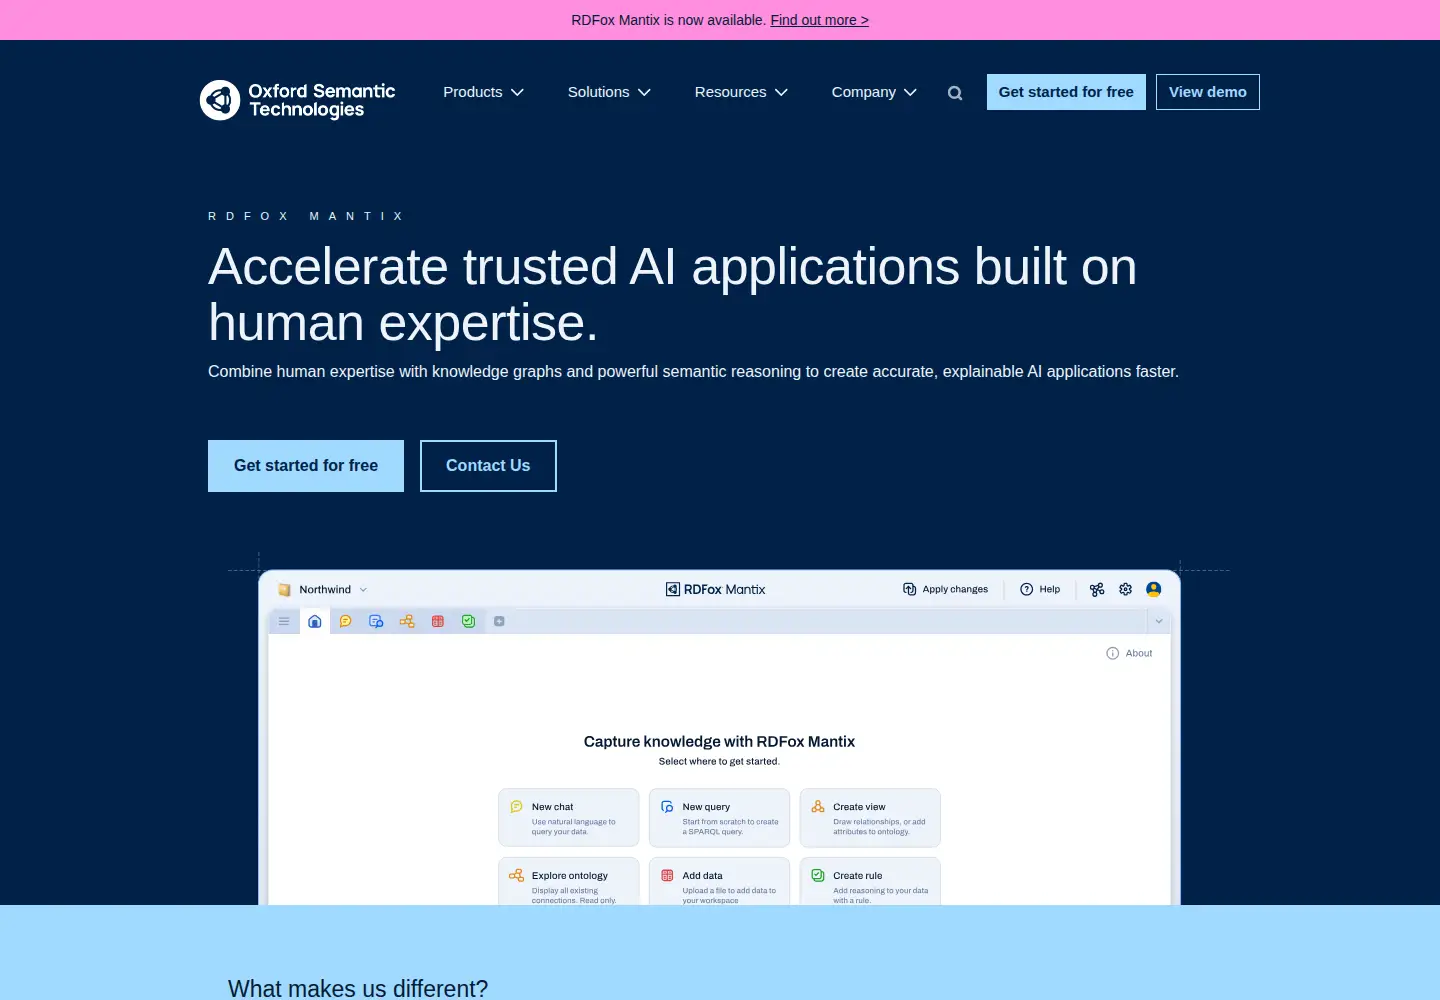The image size is (1440, 1000).
Task: Open the Add data card
Action: [x=720, y=881]
